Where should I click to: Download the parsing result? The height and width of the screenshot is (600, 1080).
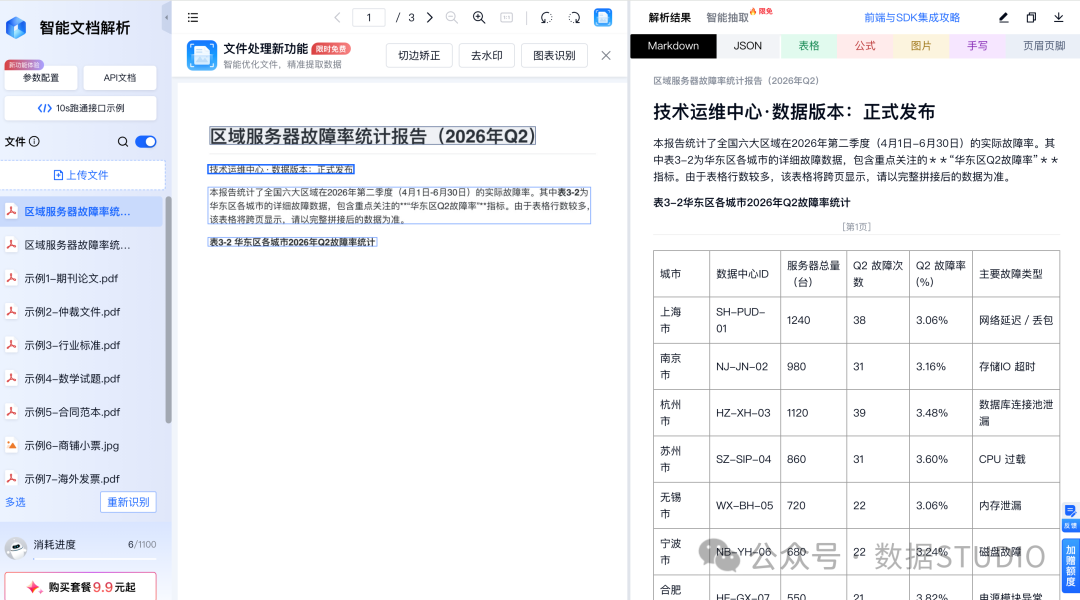[x=1059, y=17]
